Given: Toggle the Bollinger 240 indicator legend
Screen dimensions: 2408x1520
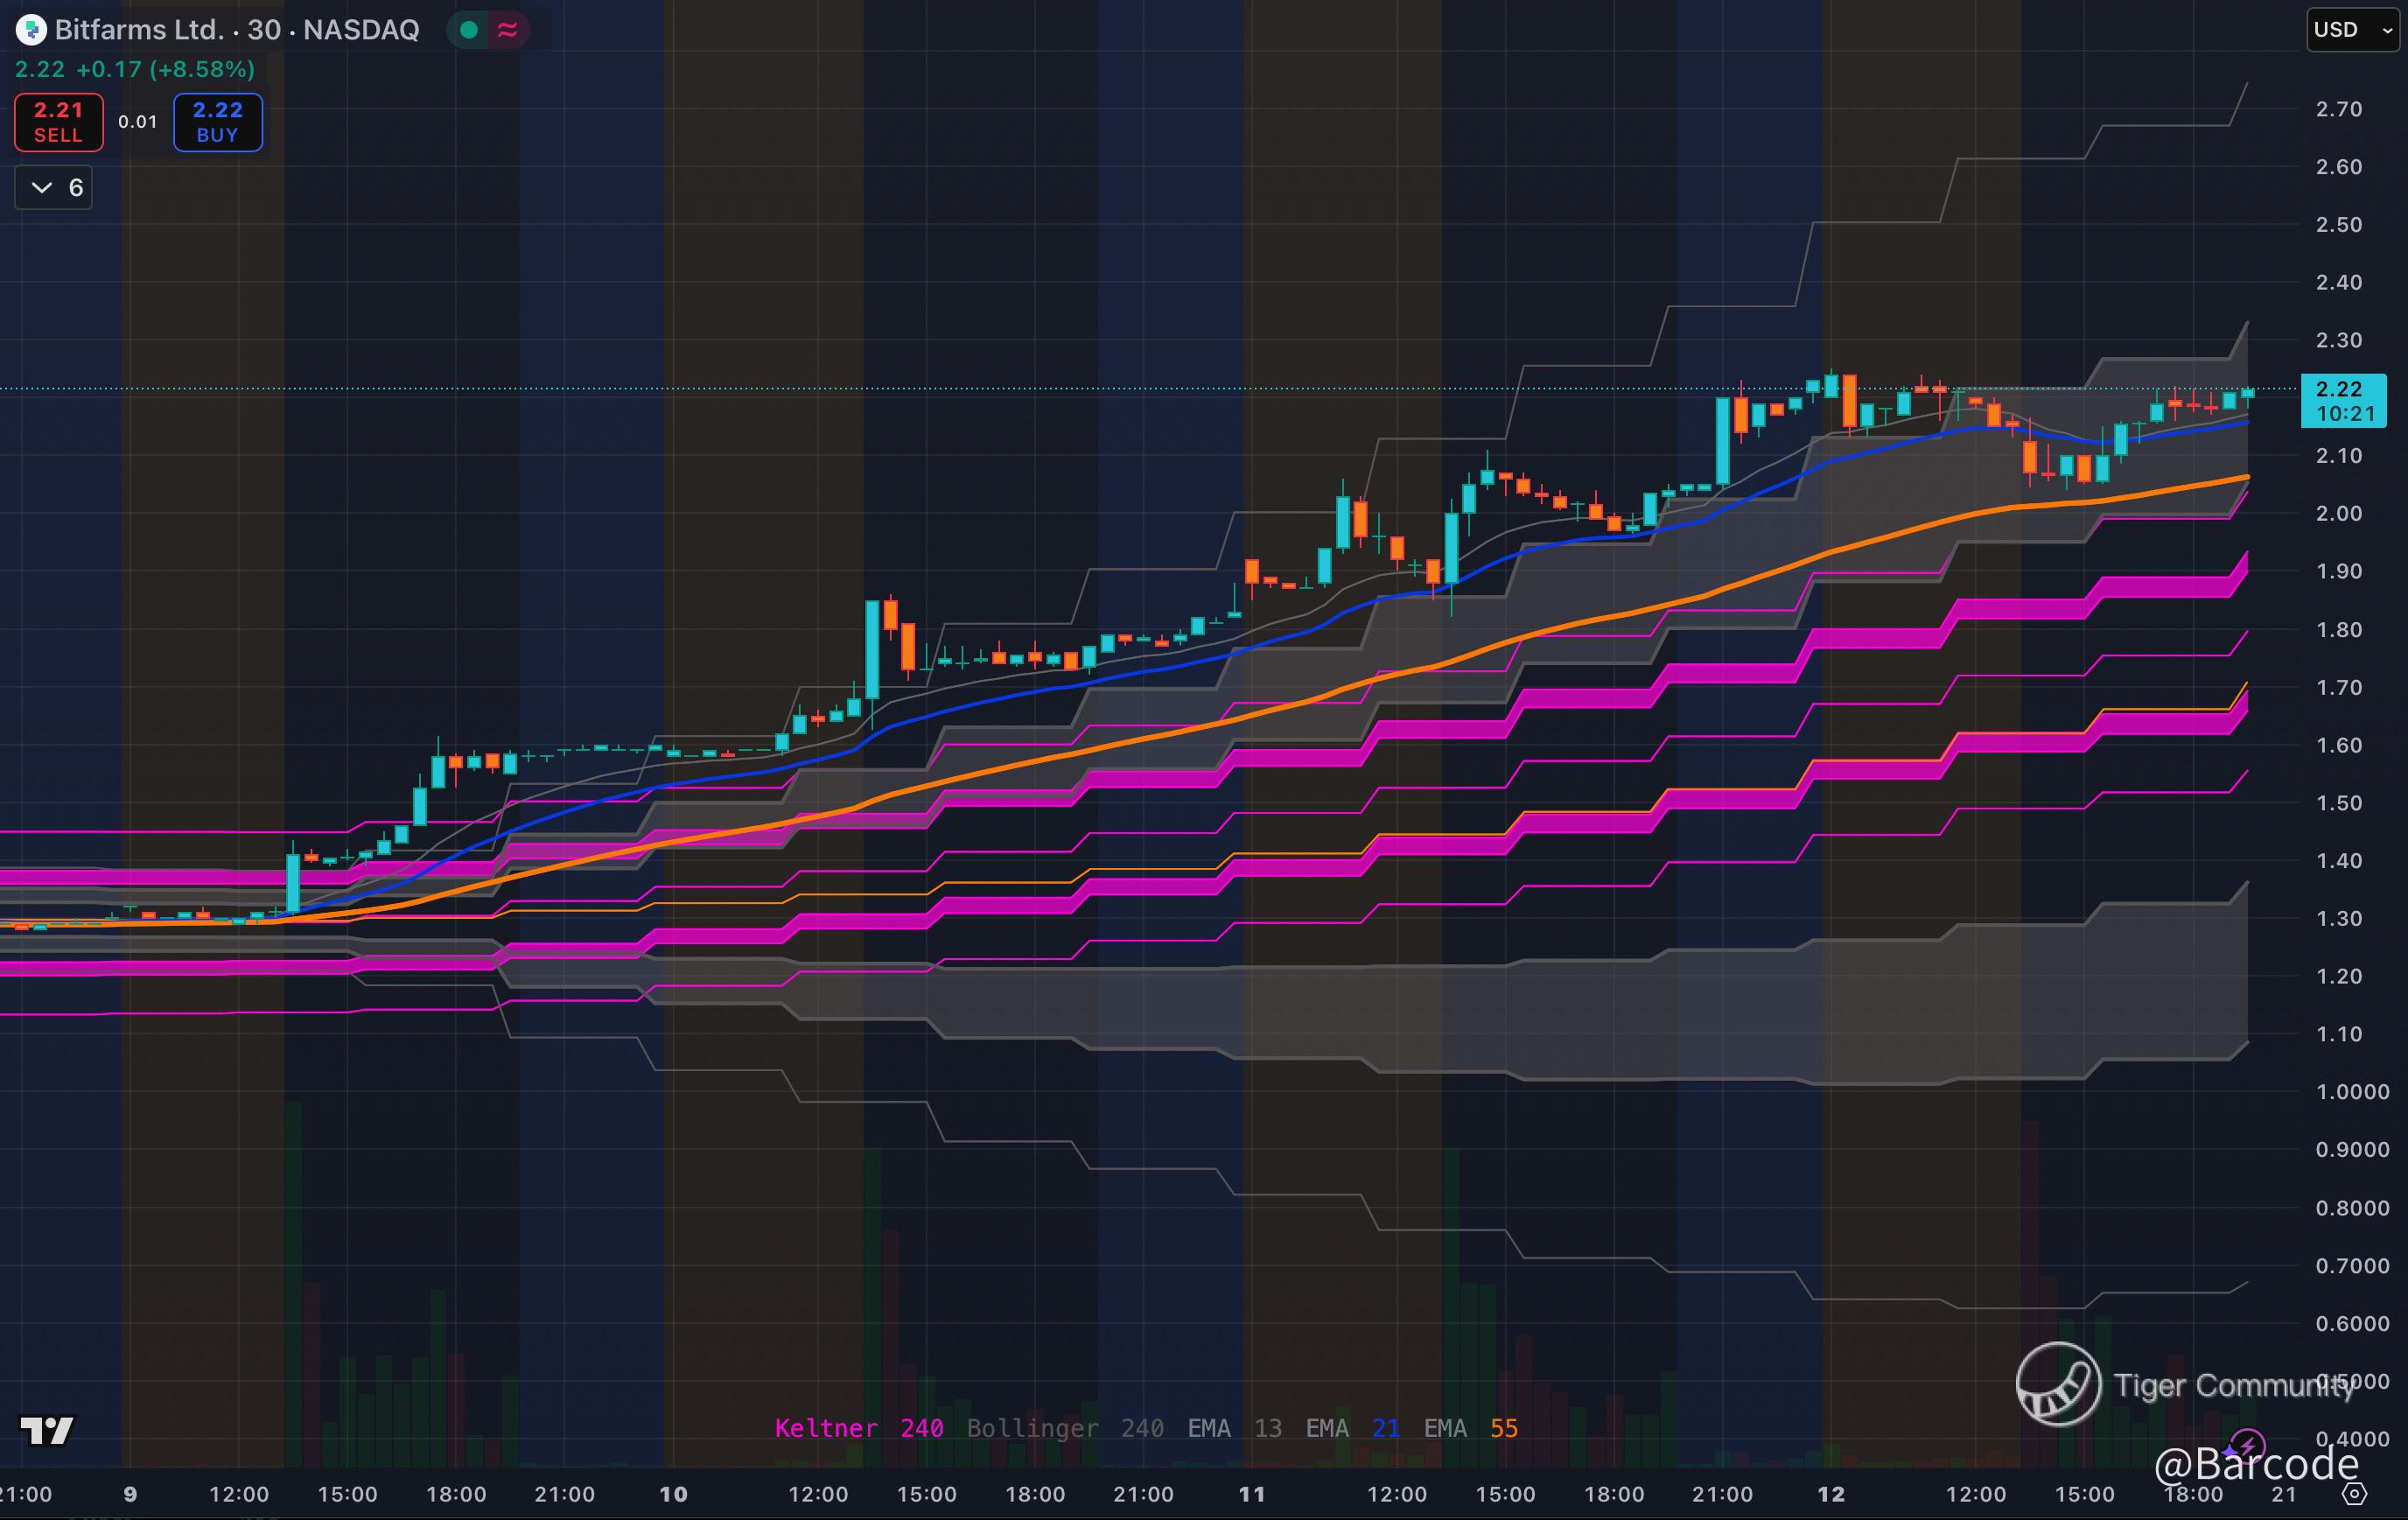Looking at the screenshot, I should point(1064,1428).
